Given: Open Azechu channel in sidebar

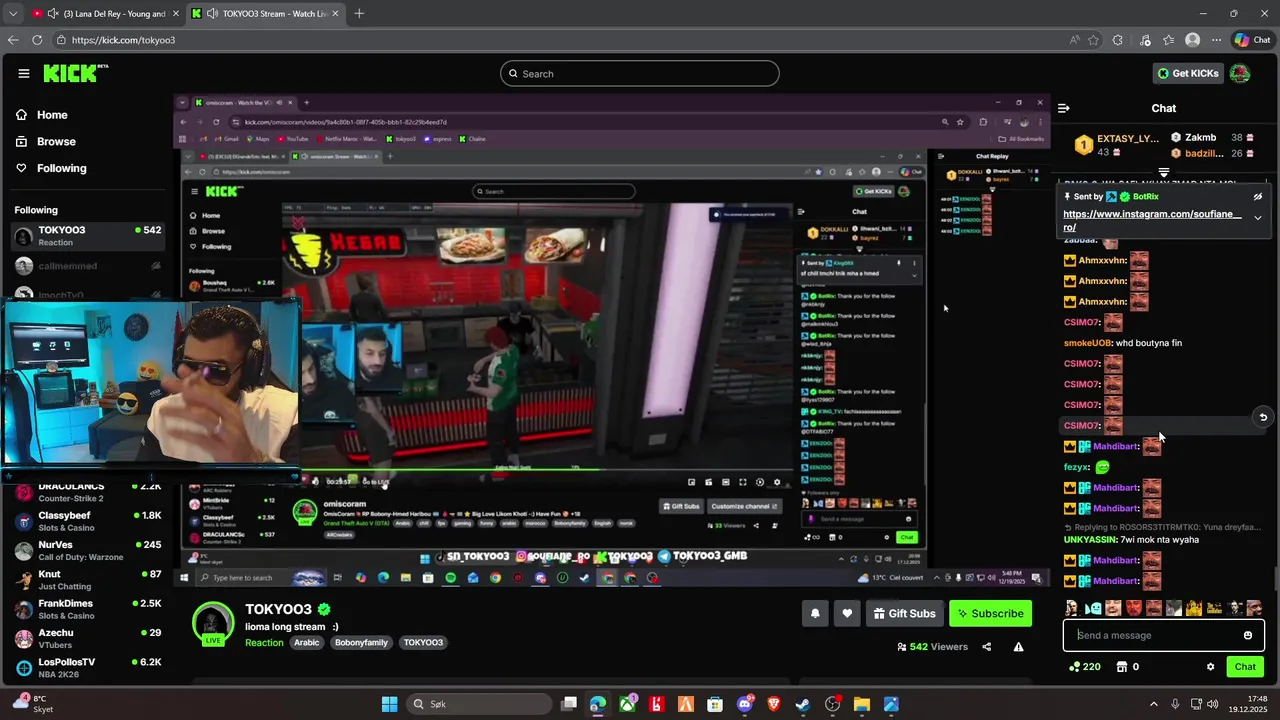Looking at the screenshot, I should point(88,638).
